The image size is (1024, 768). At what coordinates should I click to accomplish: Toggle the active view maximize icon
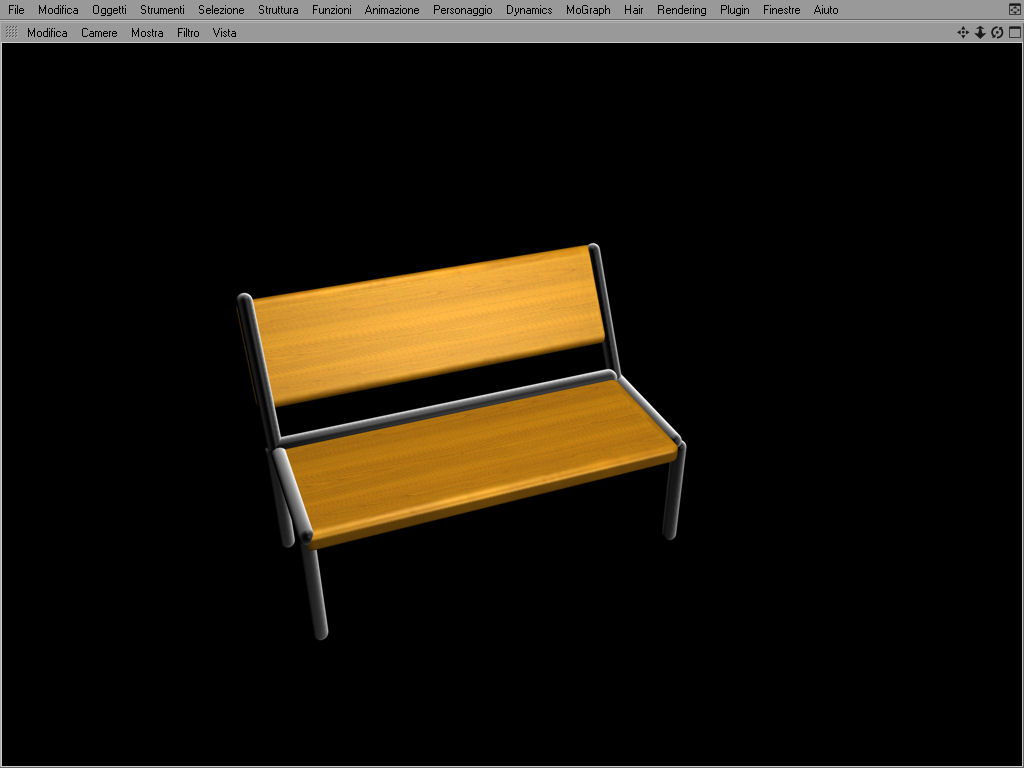(1015, 33)
